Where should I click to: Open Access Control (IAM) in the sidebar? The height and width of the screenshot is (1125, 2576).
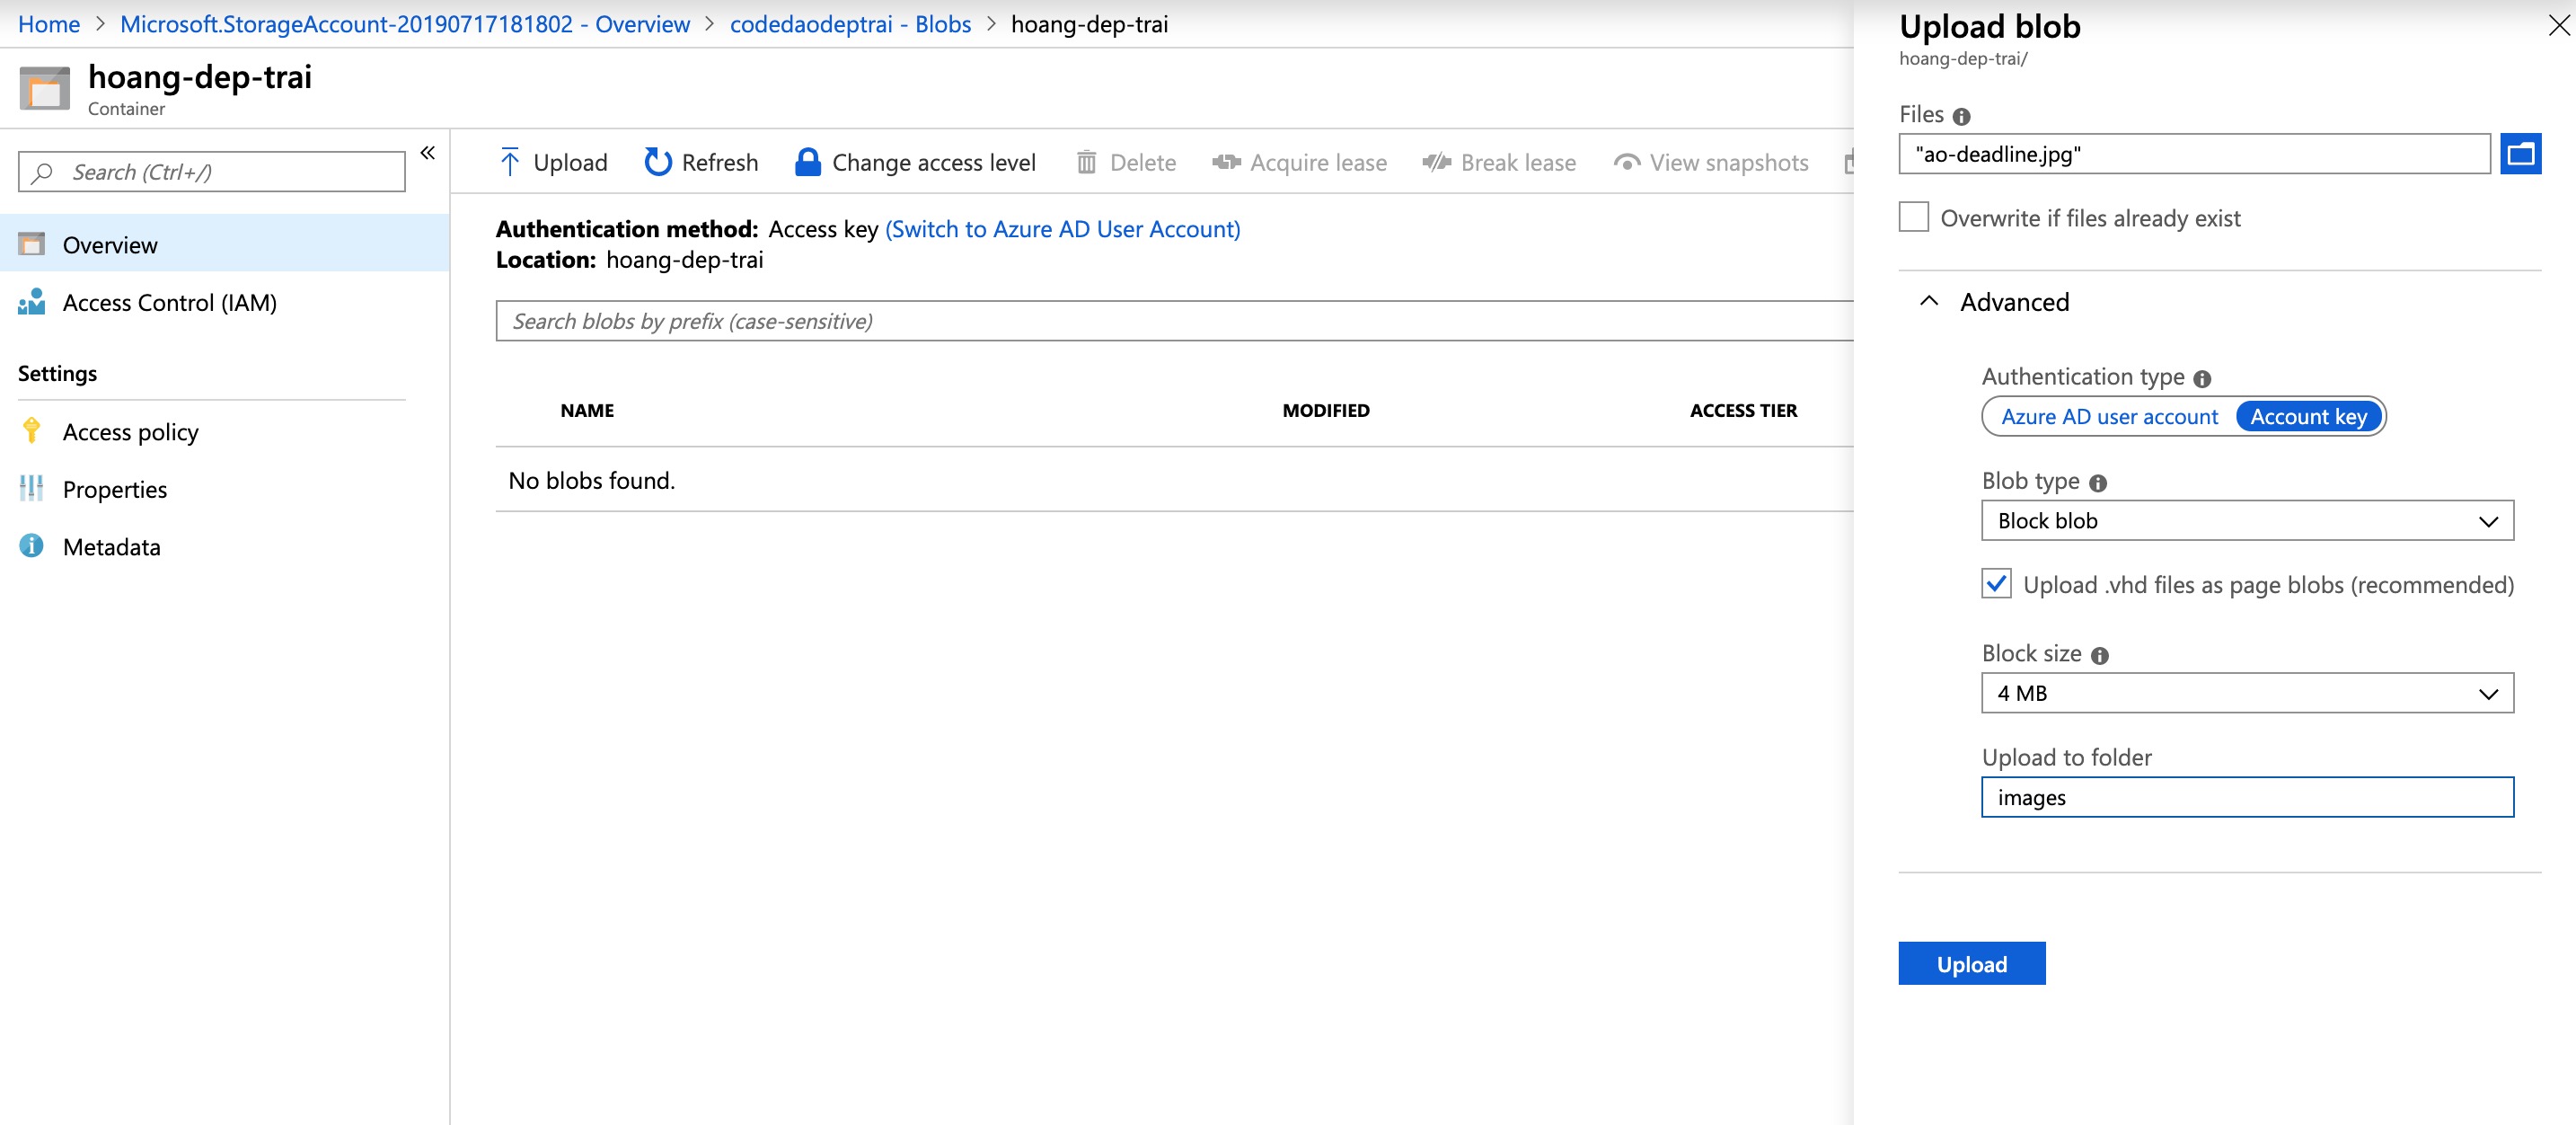(169, 303)
